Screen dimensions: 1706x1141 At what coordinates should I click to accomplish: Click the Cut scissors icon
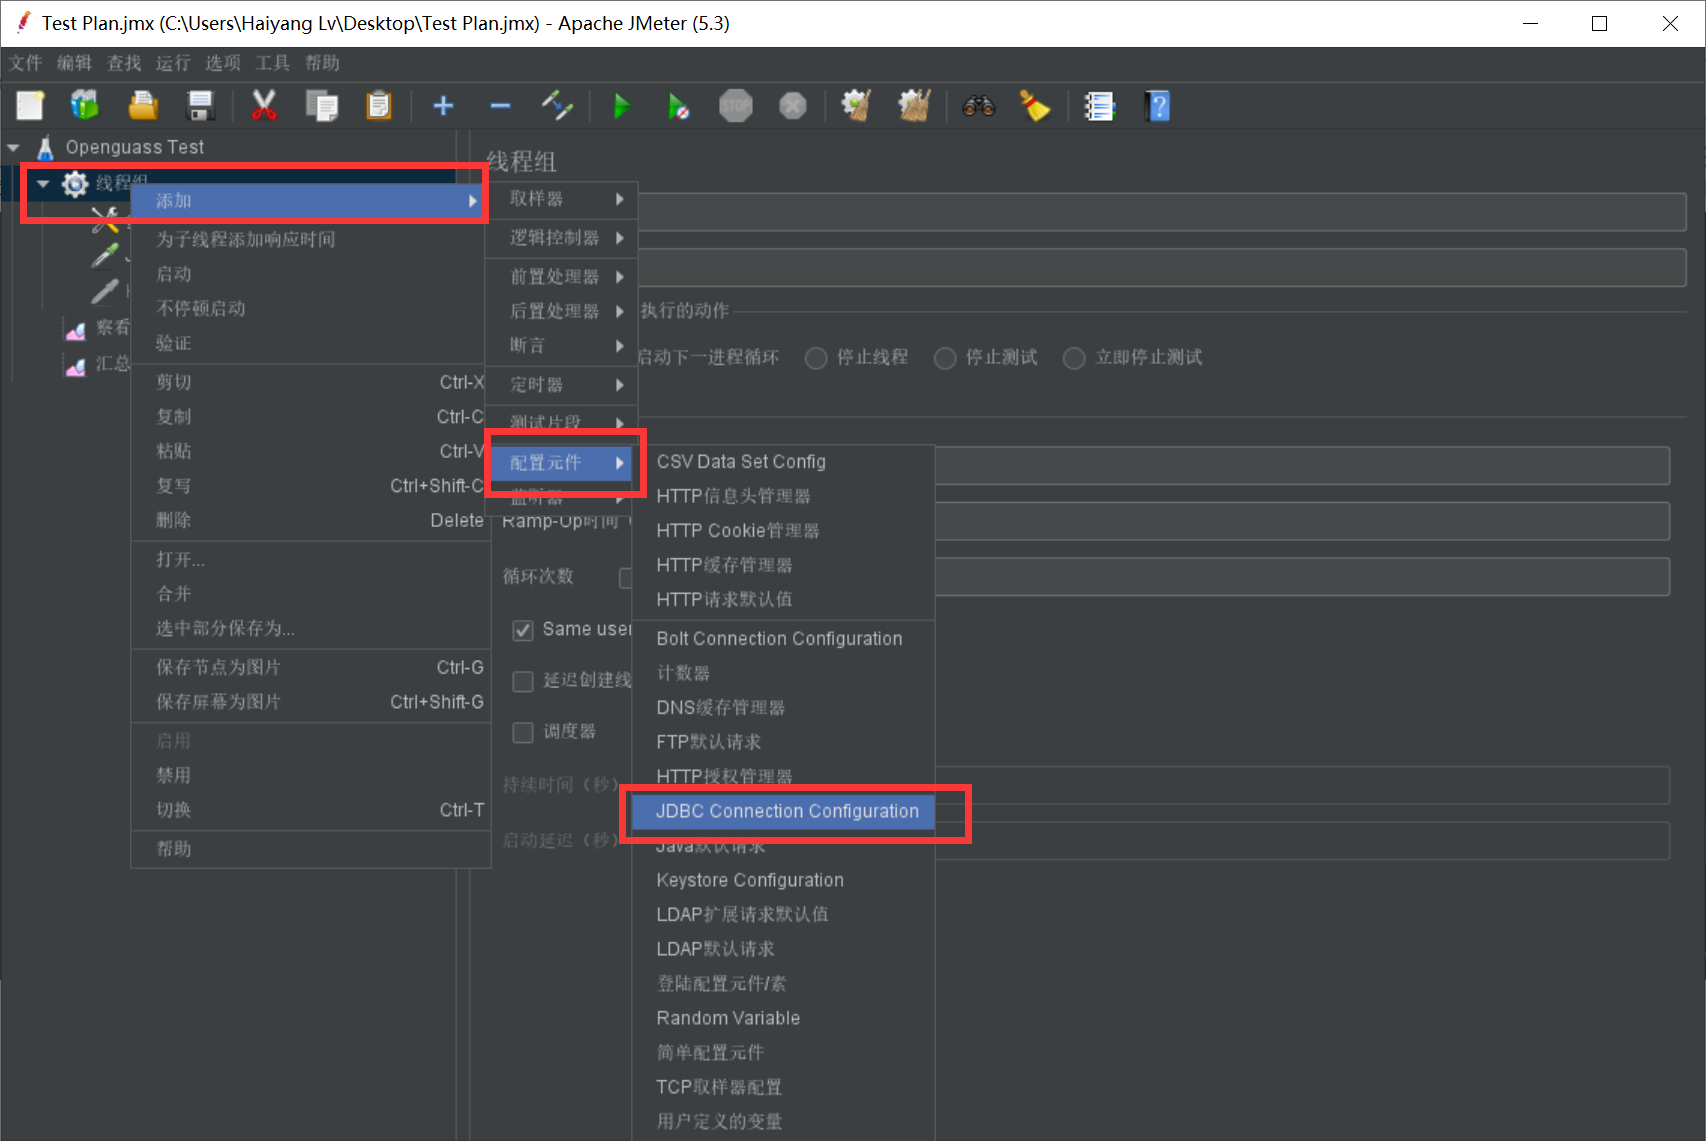264,105
